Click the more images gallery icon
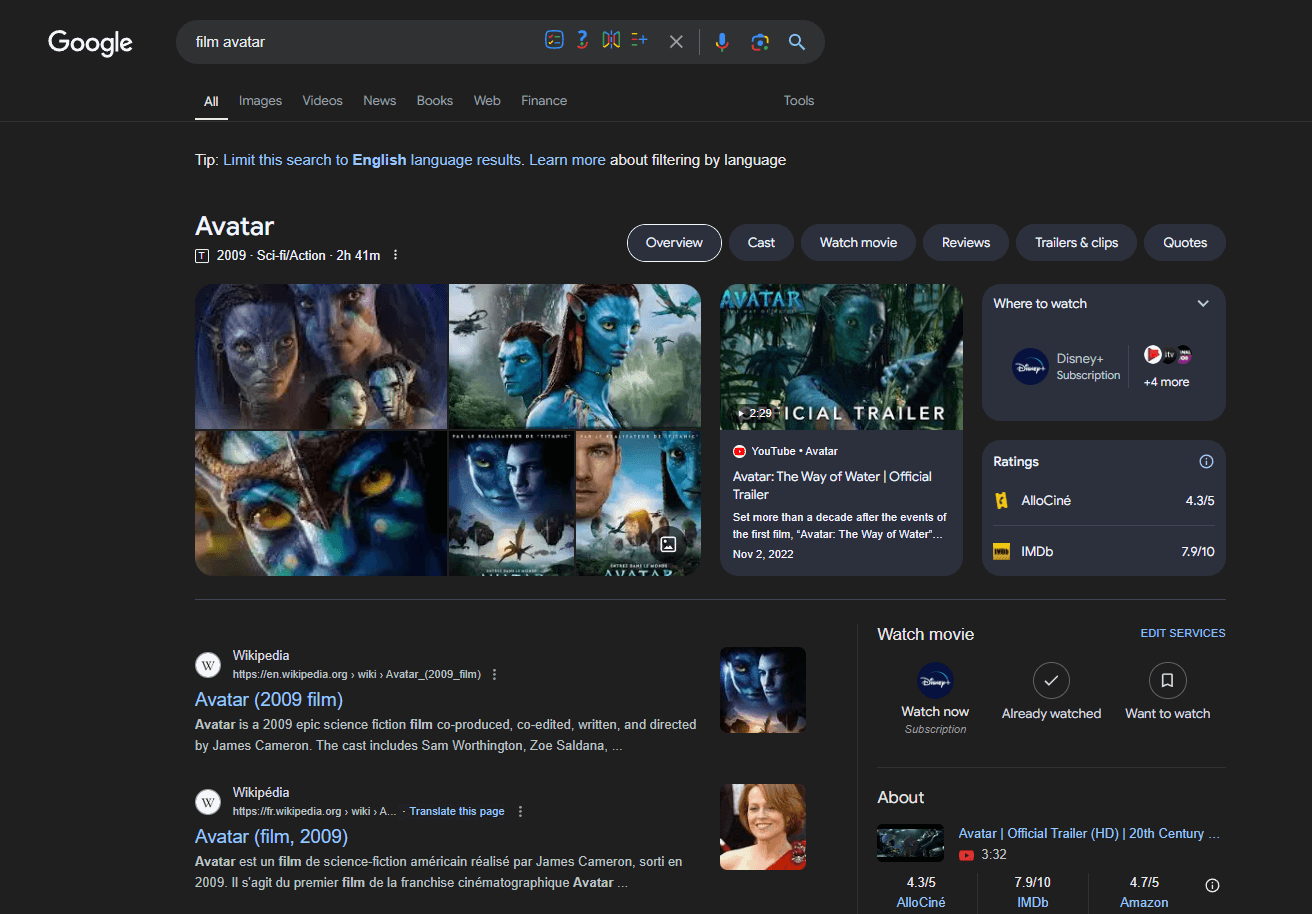Viewport: 1312px width, 914px height. point(669,545)
